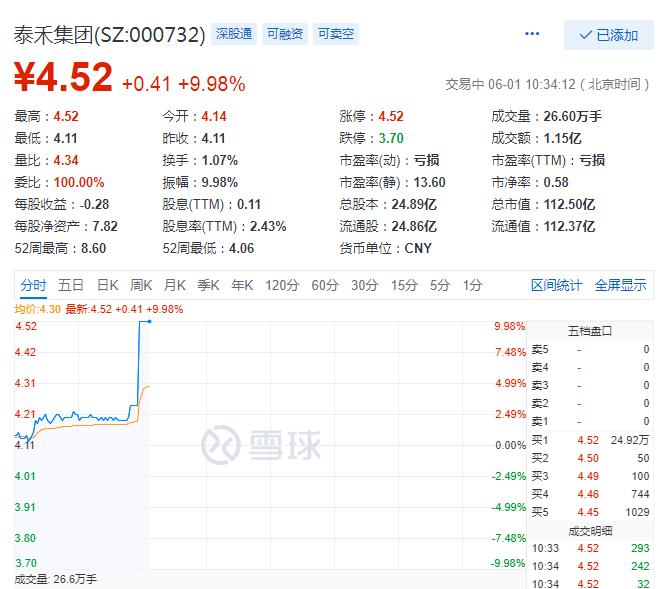The width and height of the screenshot is (665, 589).
Task: Click the 10:34 trade row with 242
Action: click(x=590, y=567)
